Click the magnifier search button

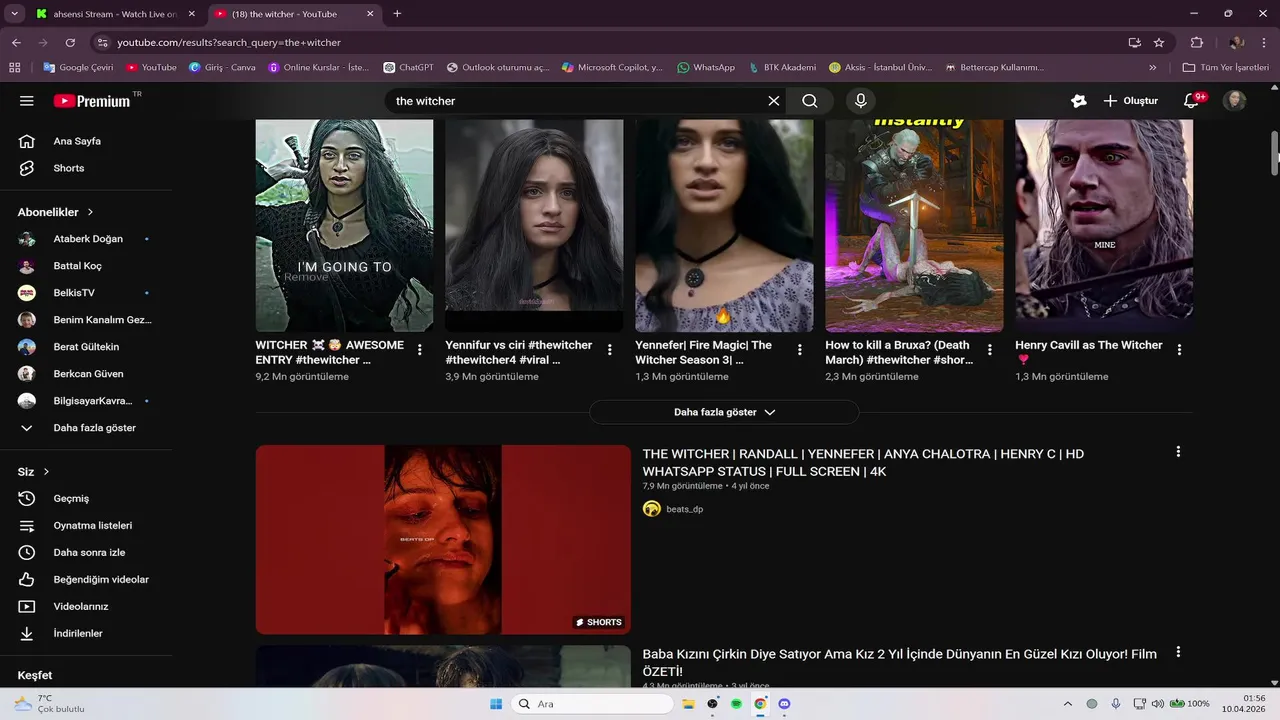[x=810, y=101]
